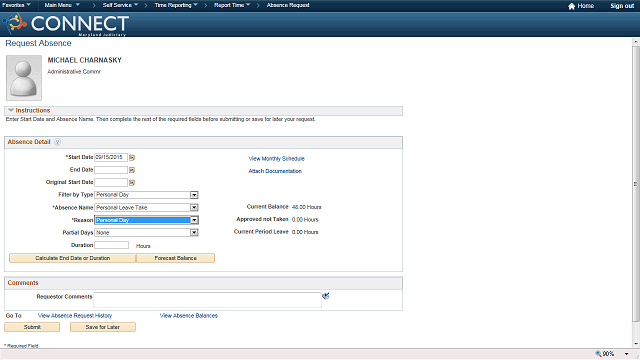Open calendar picker for Start Date

pyautogui.click(x=132, y=158)
